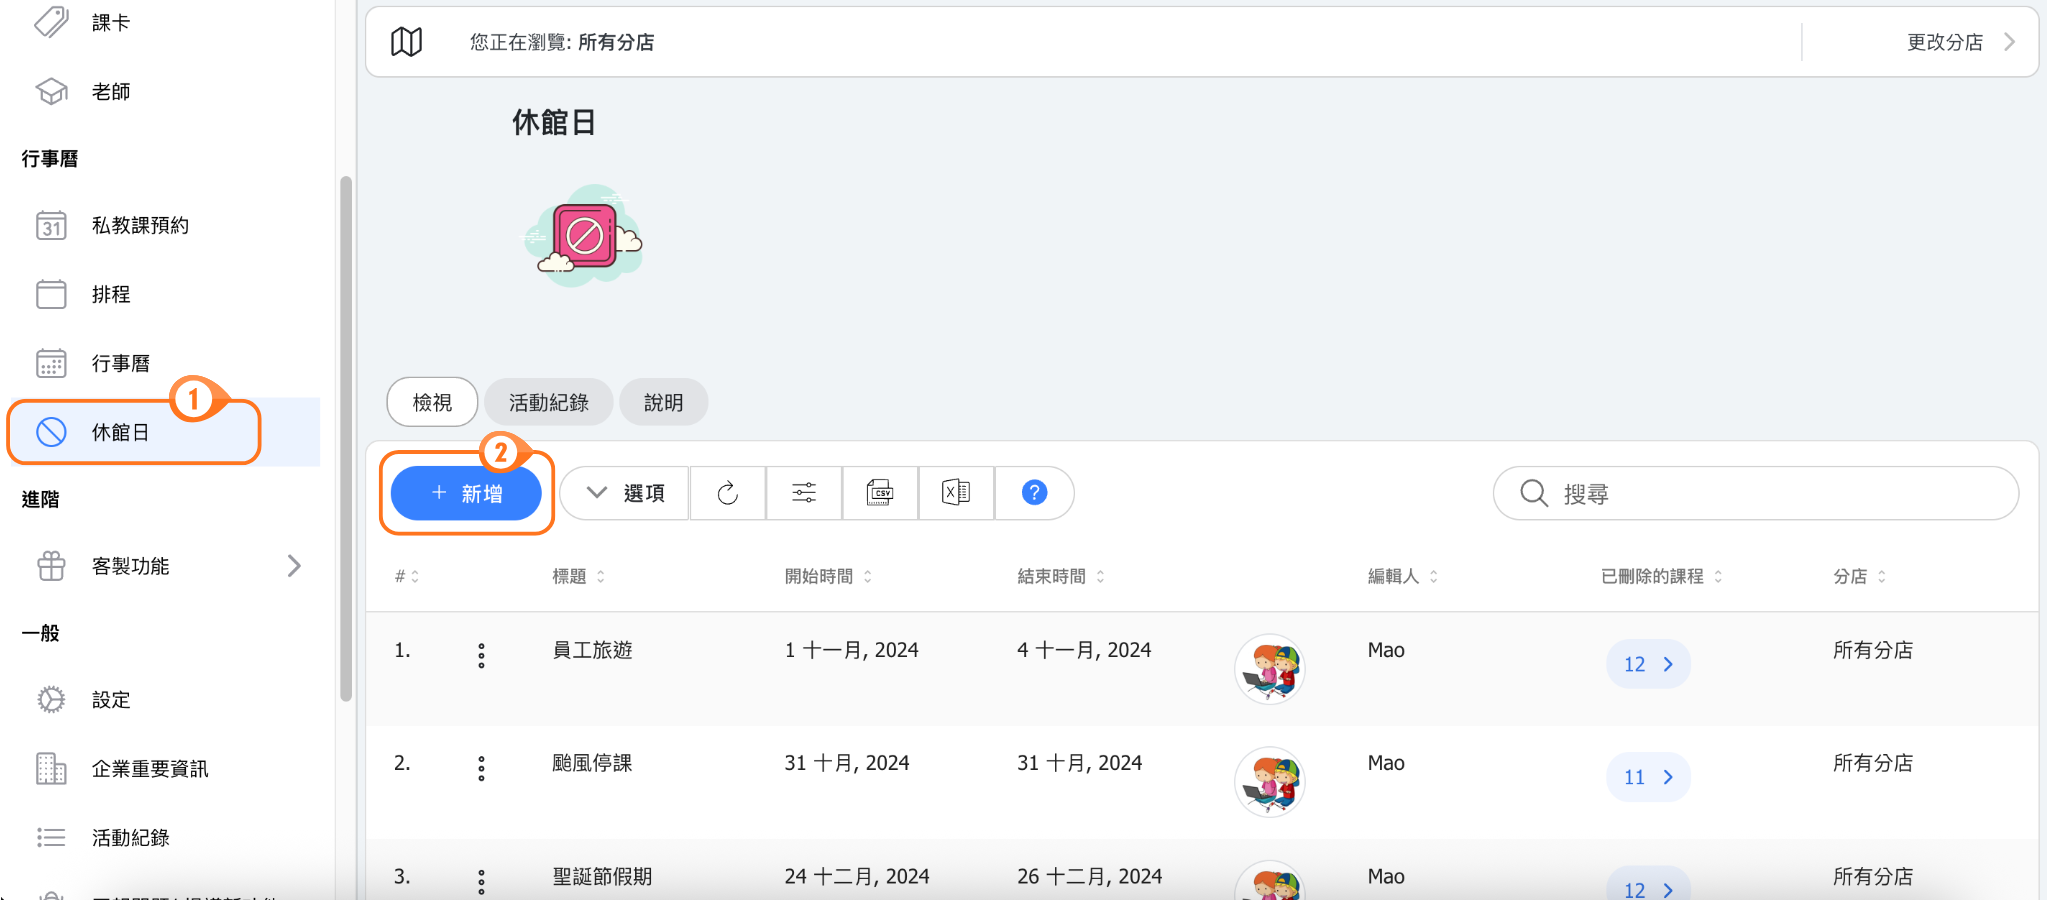The height and width of the screenshot is (900, 2048).
Task: Click the map icon in branch bar
Action: pos(406,42)
